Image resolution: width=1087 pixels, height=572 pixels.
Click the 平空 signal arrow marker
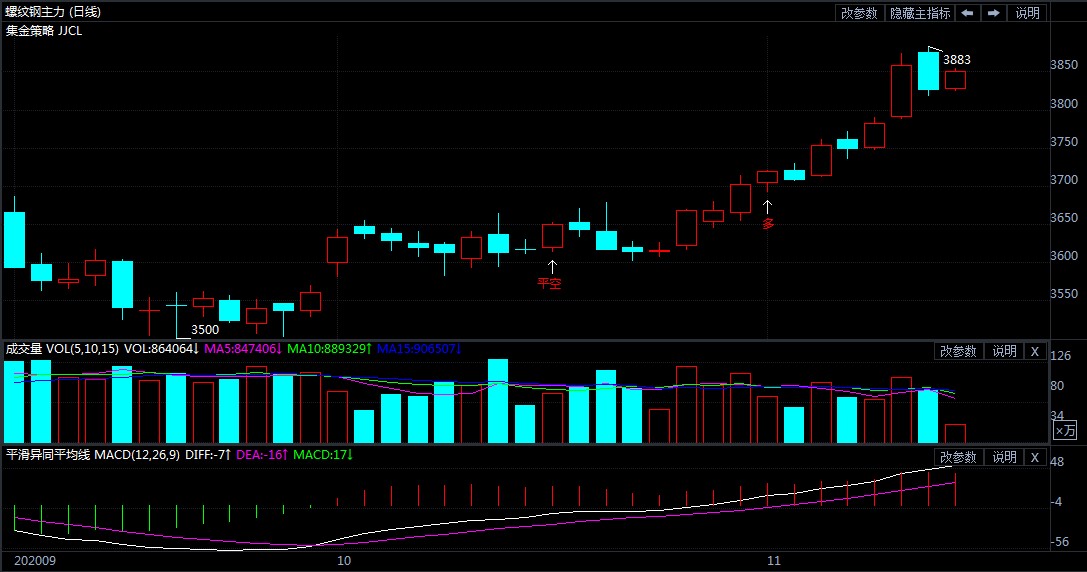tap(551, 267)
